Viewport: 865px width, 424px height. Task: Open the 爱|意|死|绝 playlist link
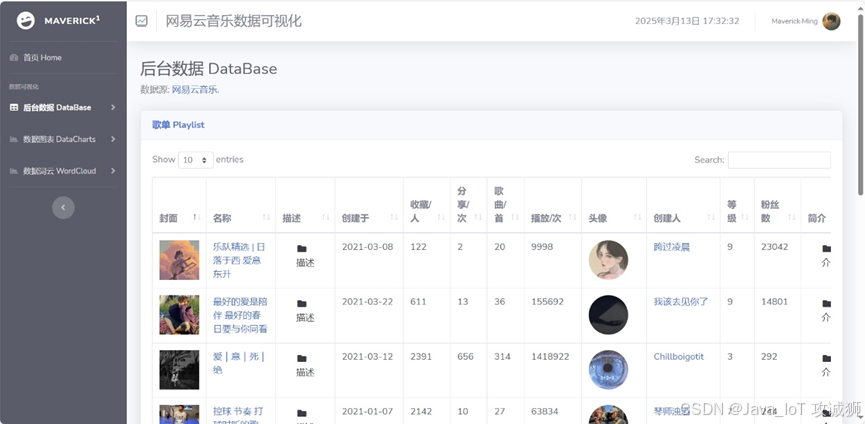click(239, 363)
